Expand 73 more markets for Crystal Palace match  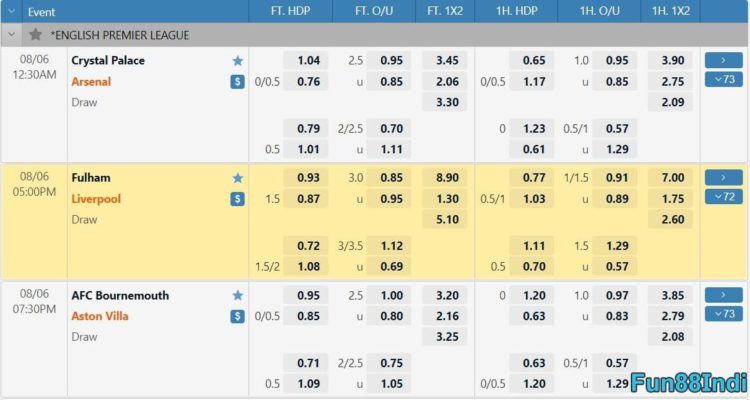click(x=724, y=79)
